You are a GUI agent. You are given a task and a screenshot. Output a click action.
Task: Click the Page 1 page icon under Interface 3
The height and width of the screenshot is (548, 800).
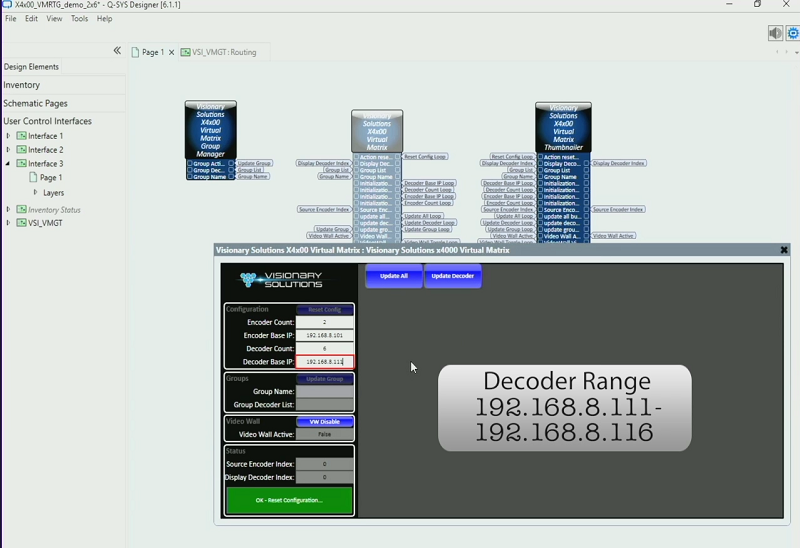(x=34, y=177)
